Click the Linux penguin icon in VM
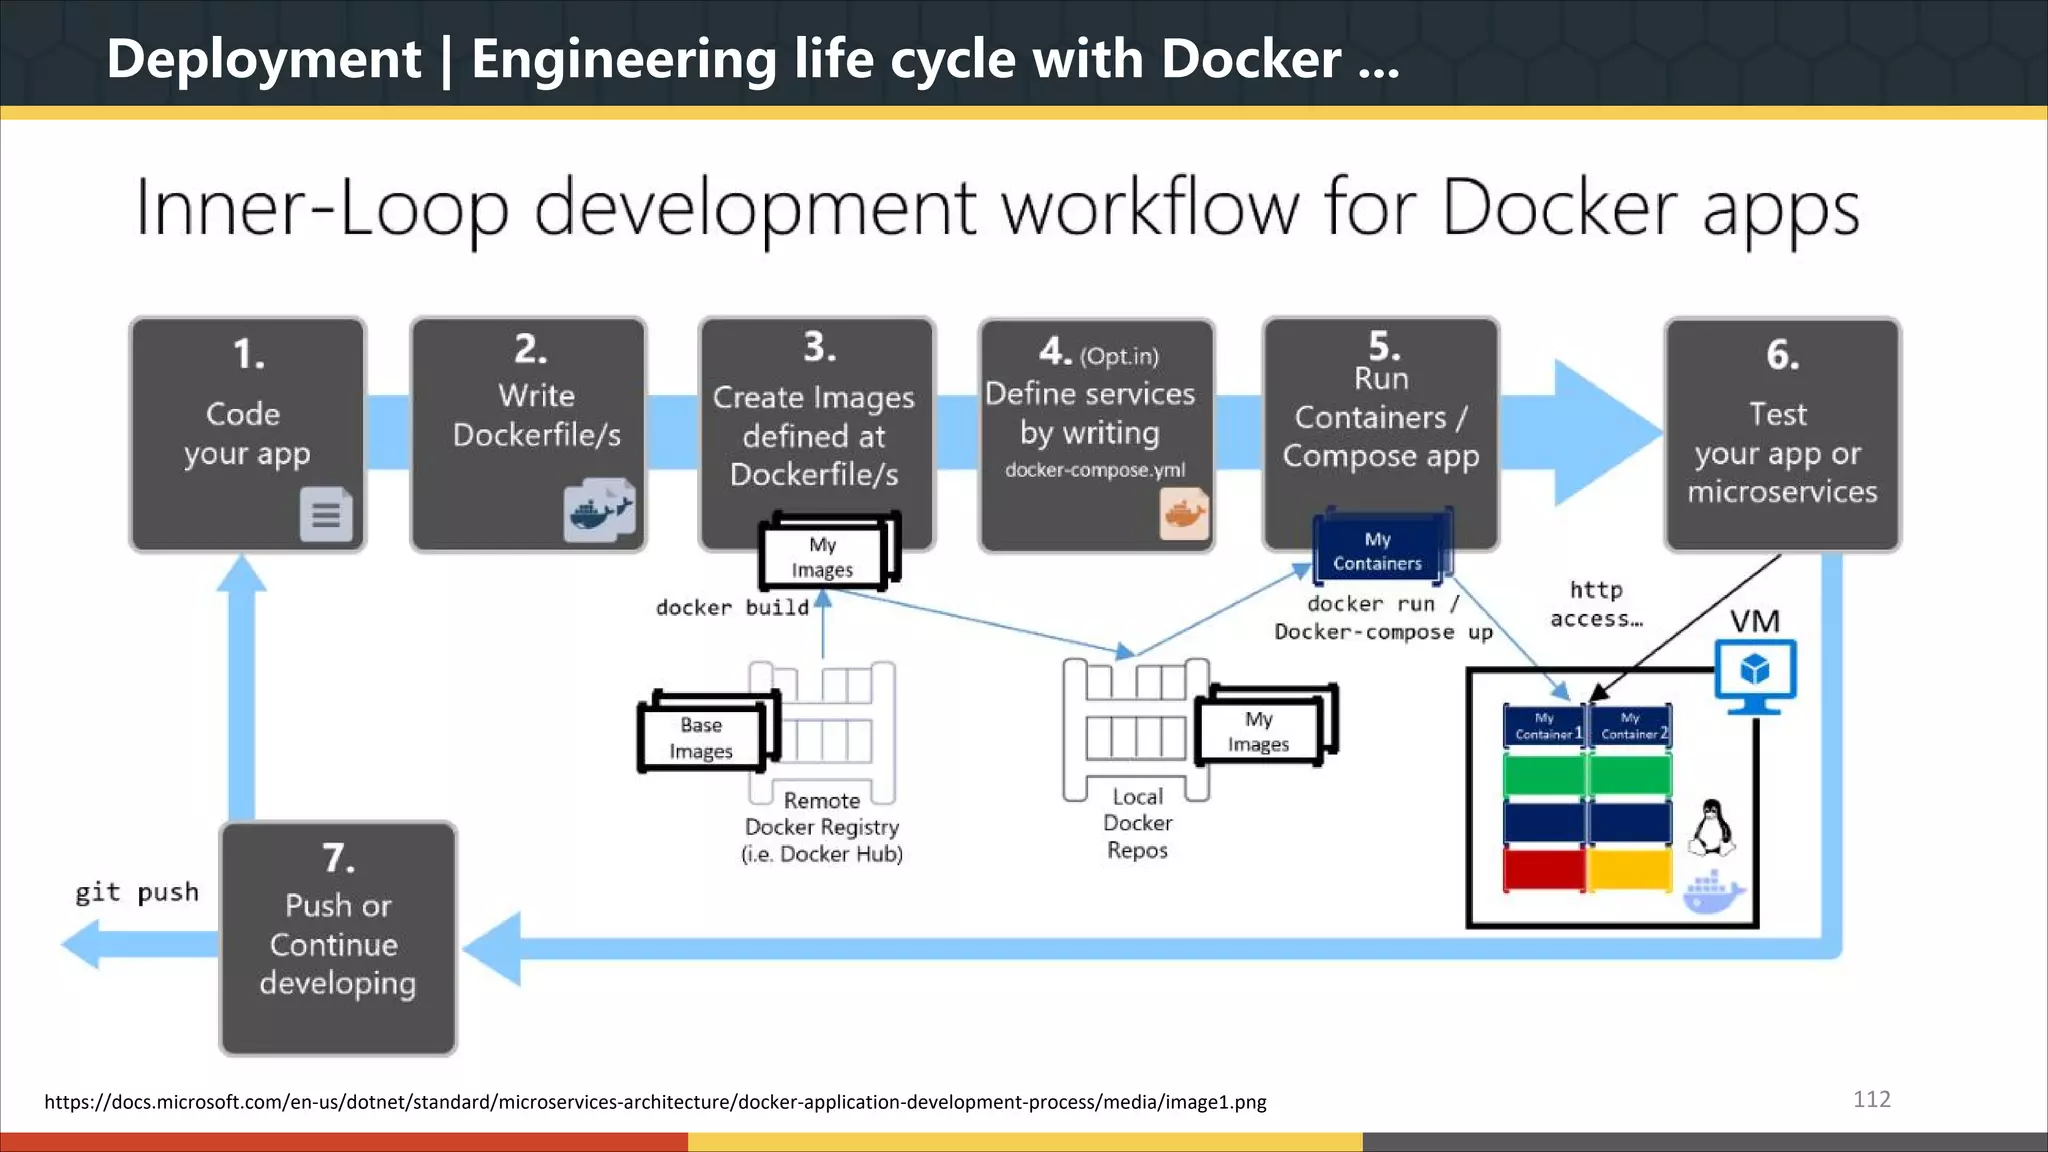Image resolution: width=2048 pixels, height=1152 pixels. tap(1712, 828)
